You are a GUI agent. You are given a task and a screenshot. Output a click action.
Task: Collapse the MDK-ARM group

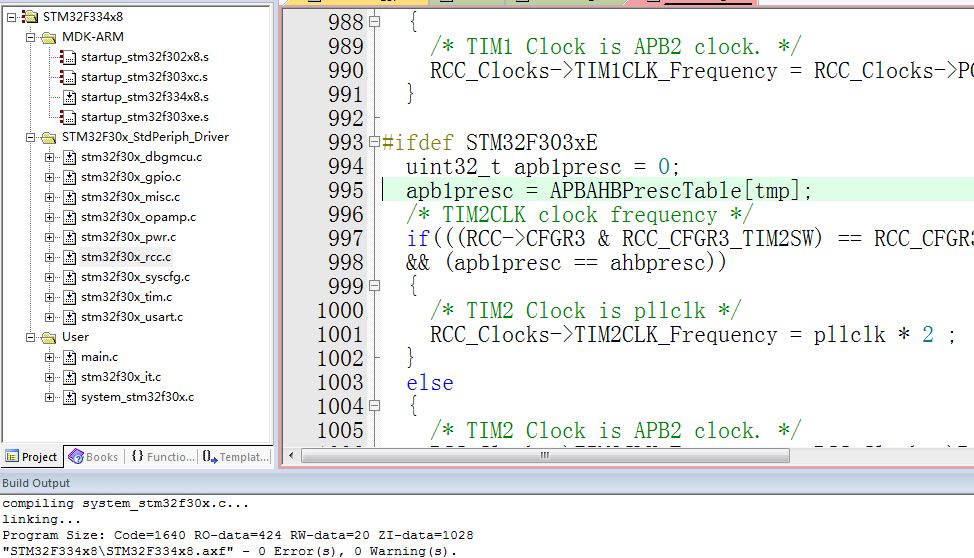30,37
